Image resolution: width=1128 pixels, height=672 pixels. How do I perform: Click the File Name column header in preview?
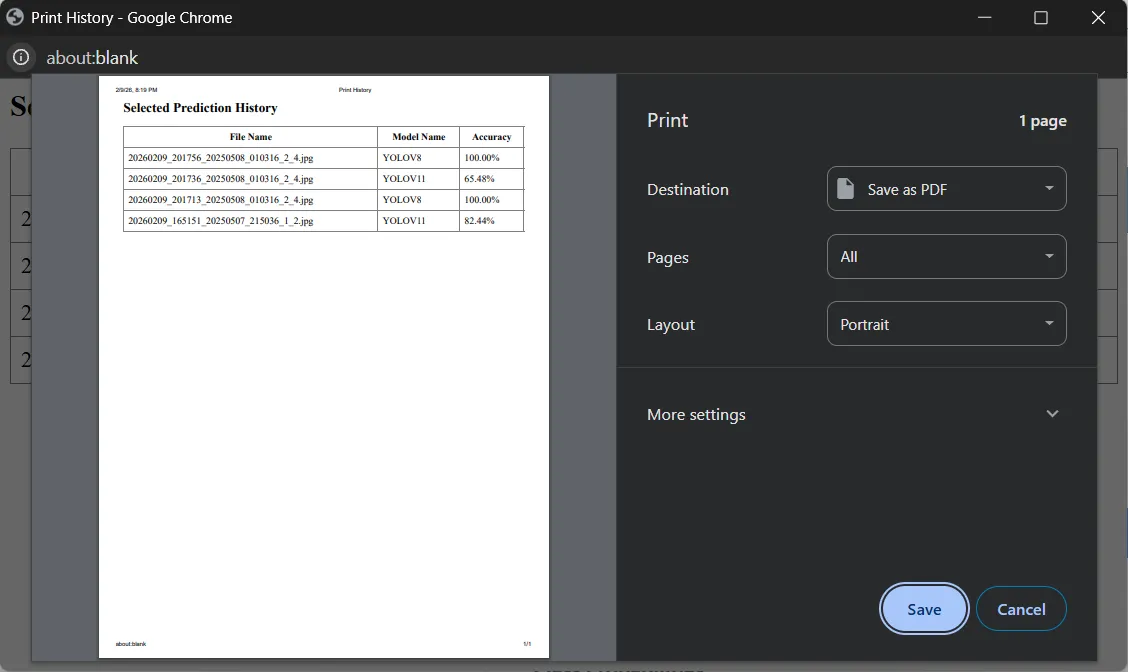pos(250,137)
